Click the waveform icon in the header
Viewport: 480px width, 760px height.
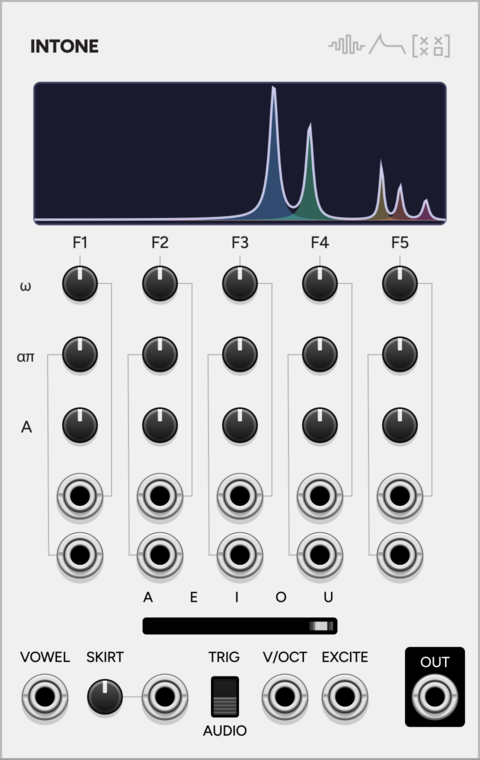pyautogui.click(x=346, y=46)
